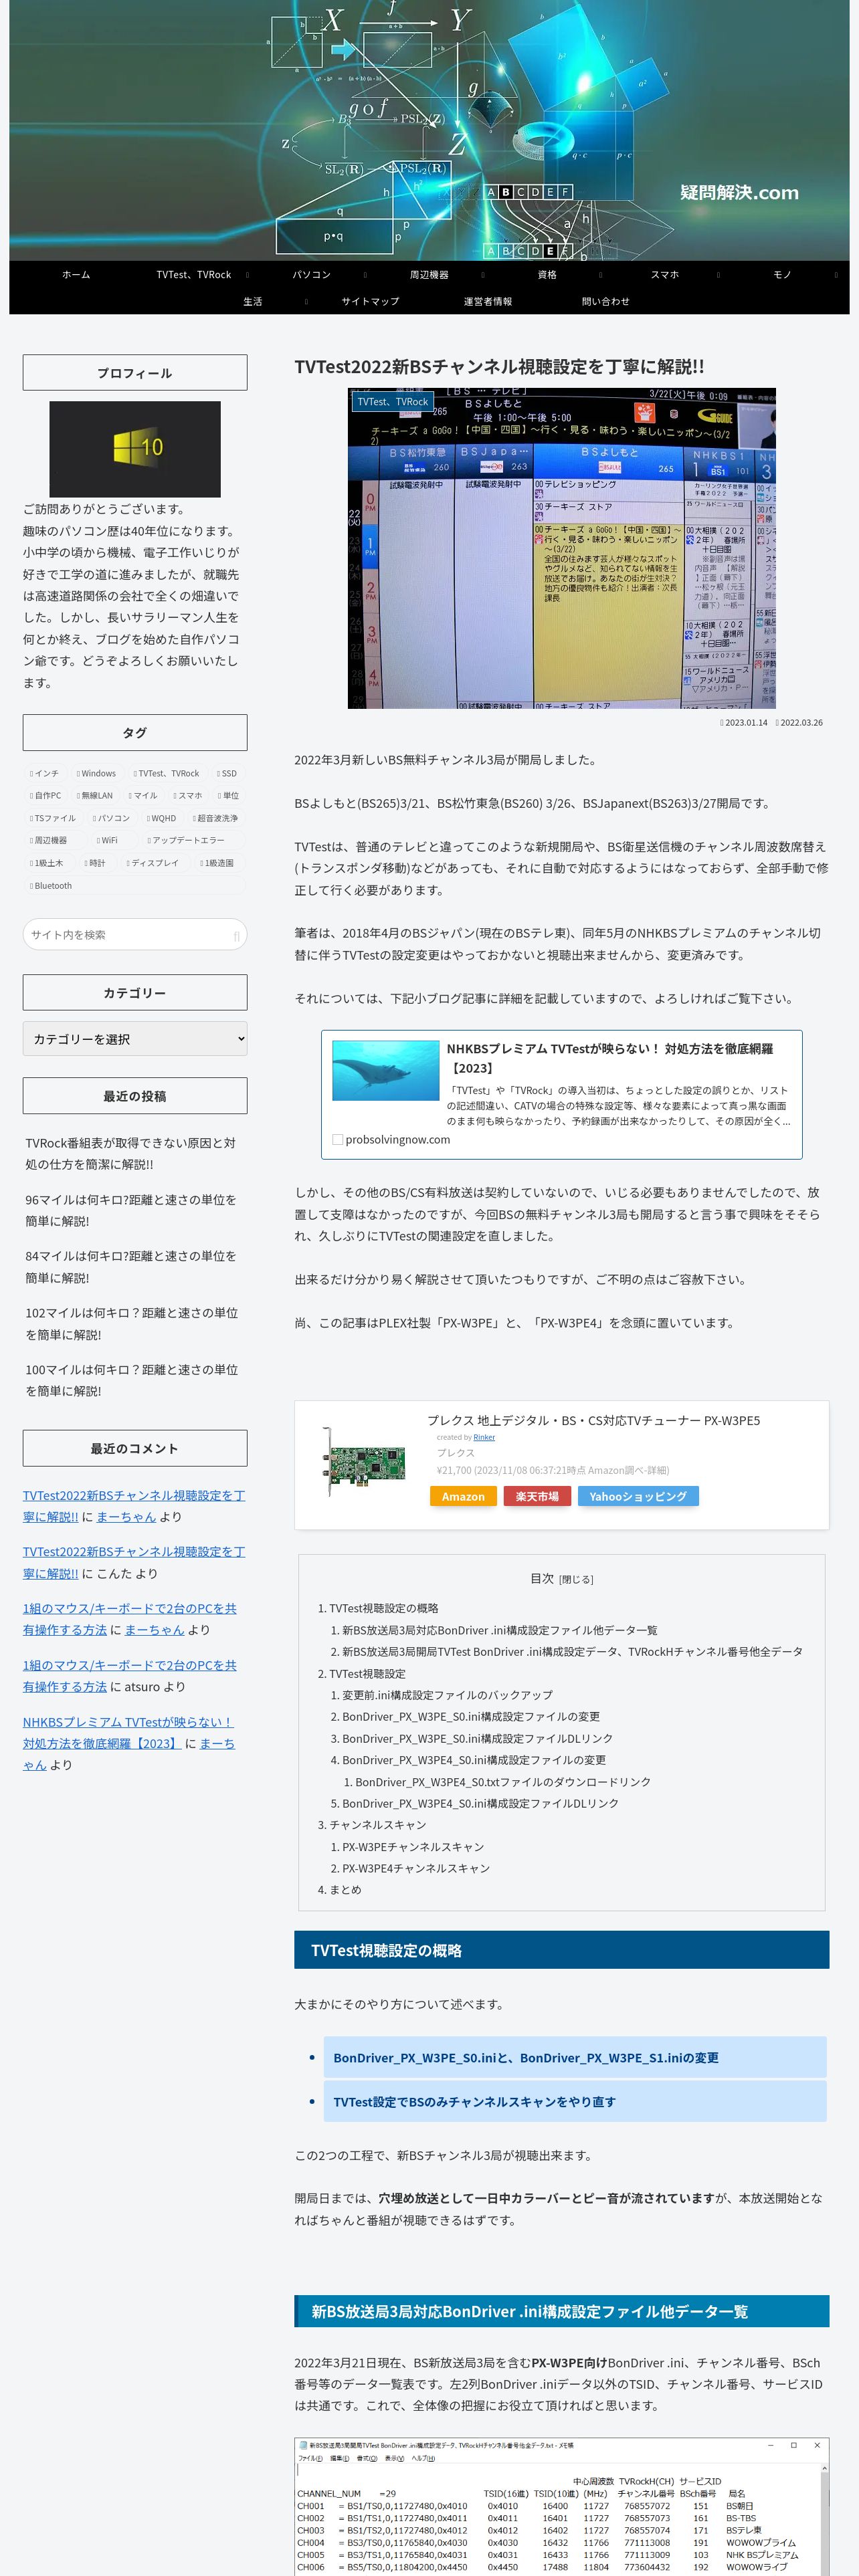
Task: Jump to TOC item PX-W3PE4チャンネルスキャン
Action: pyautogui.click(x=416, y=1868)
